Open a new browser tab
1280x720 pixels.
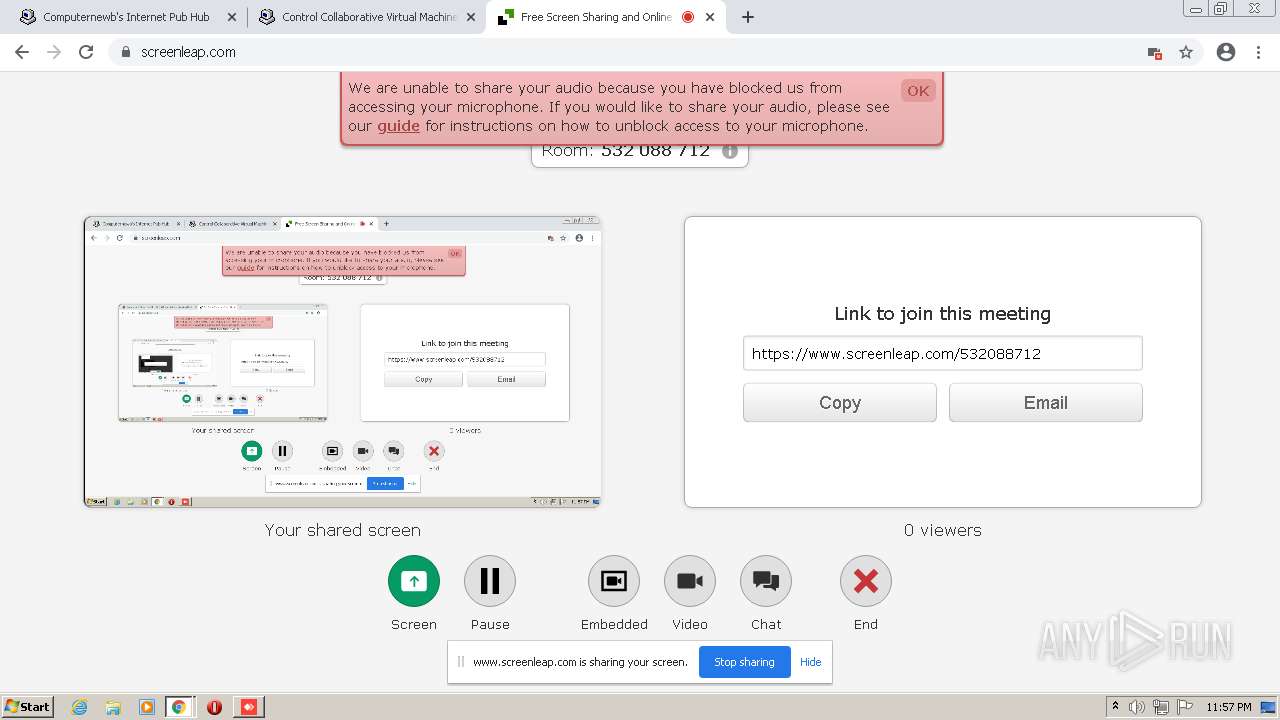[x=748, y=17]
